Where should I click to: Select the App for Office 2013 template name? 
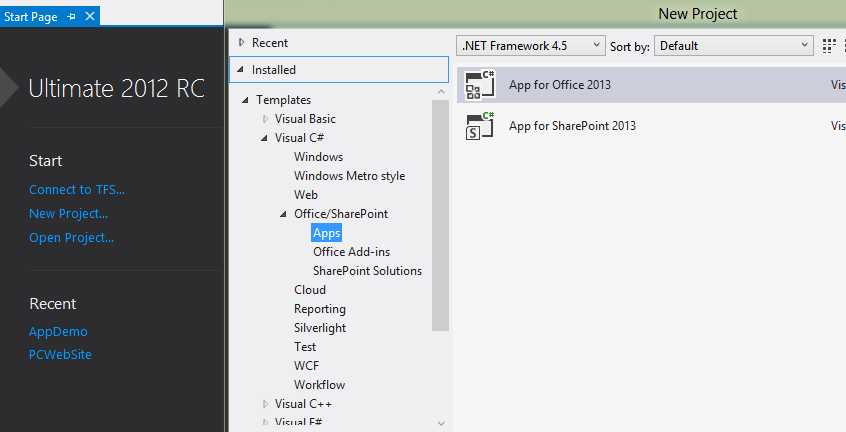(560, 85)
